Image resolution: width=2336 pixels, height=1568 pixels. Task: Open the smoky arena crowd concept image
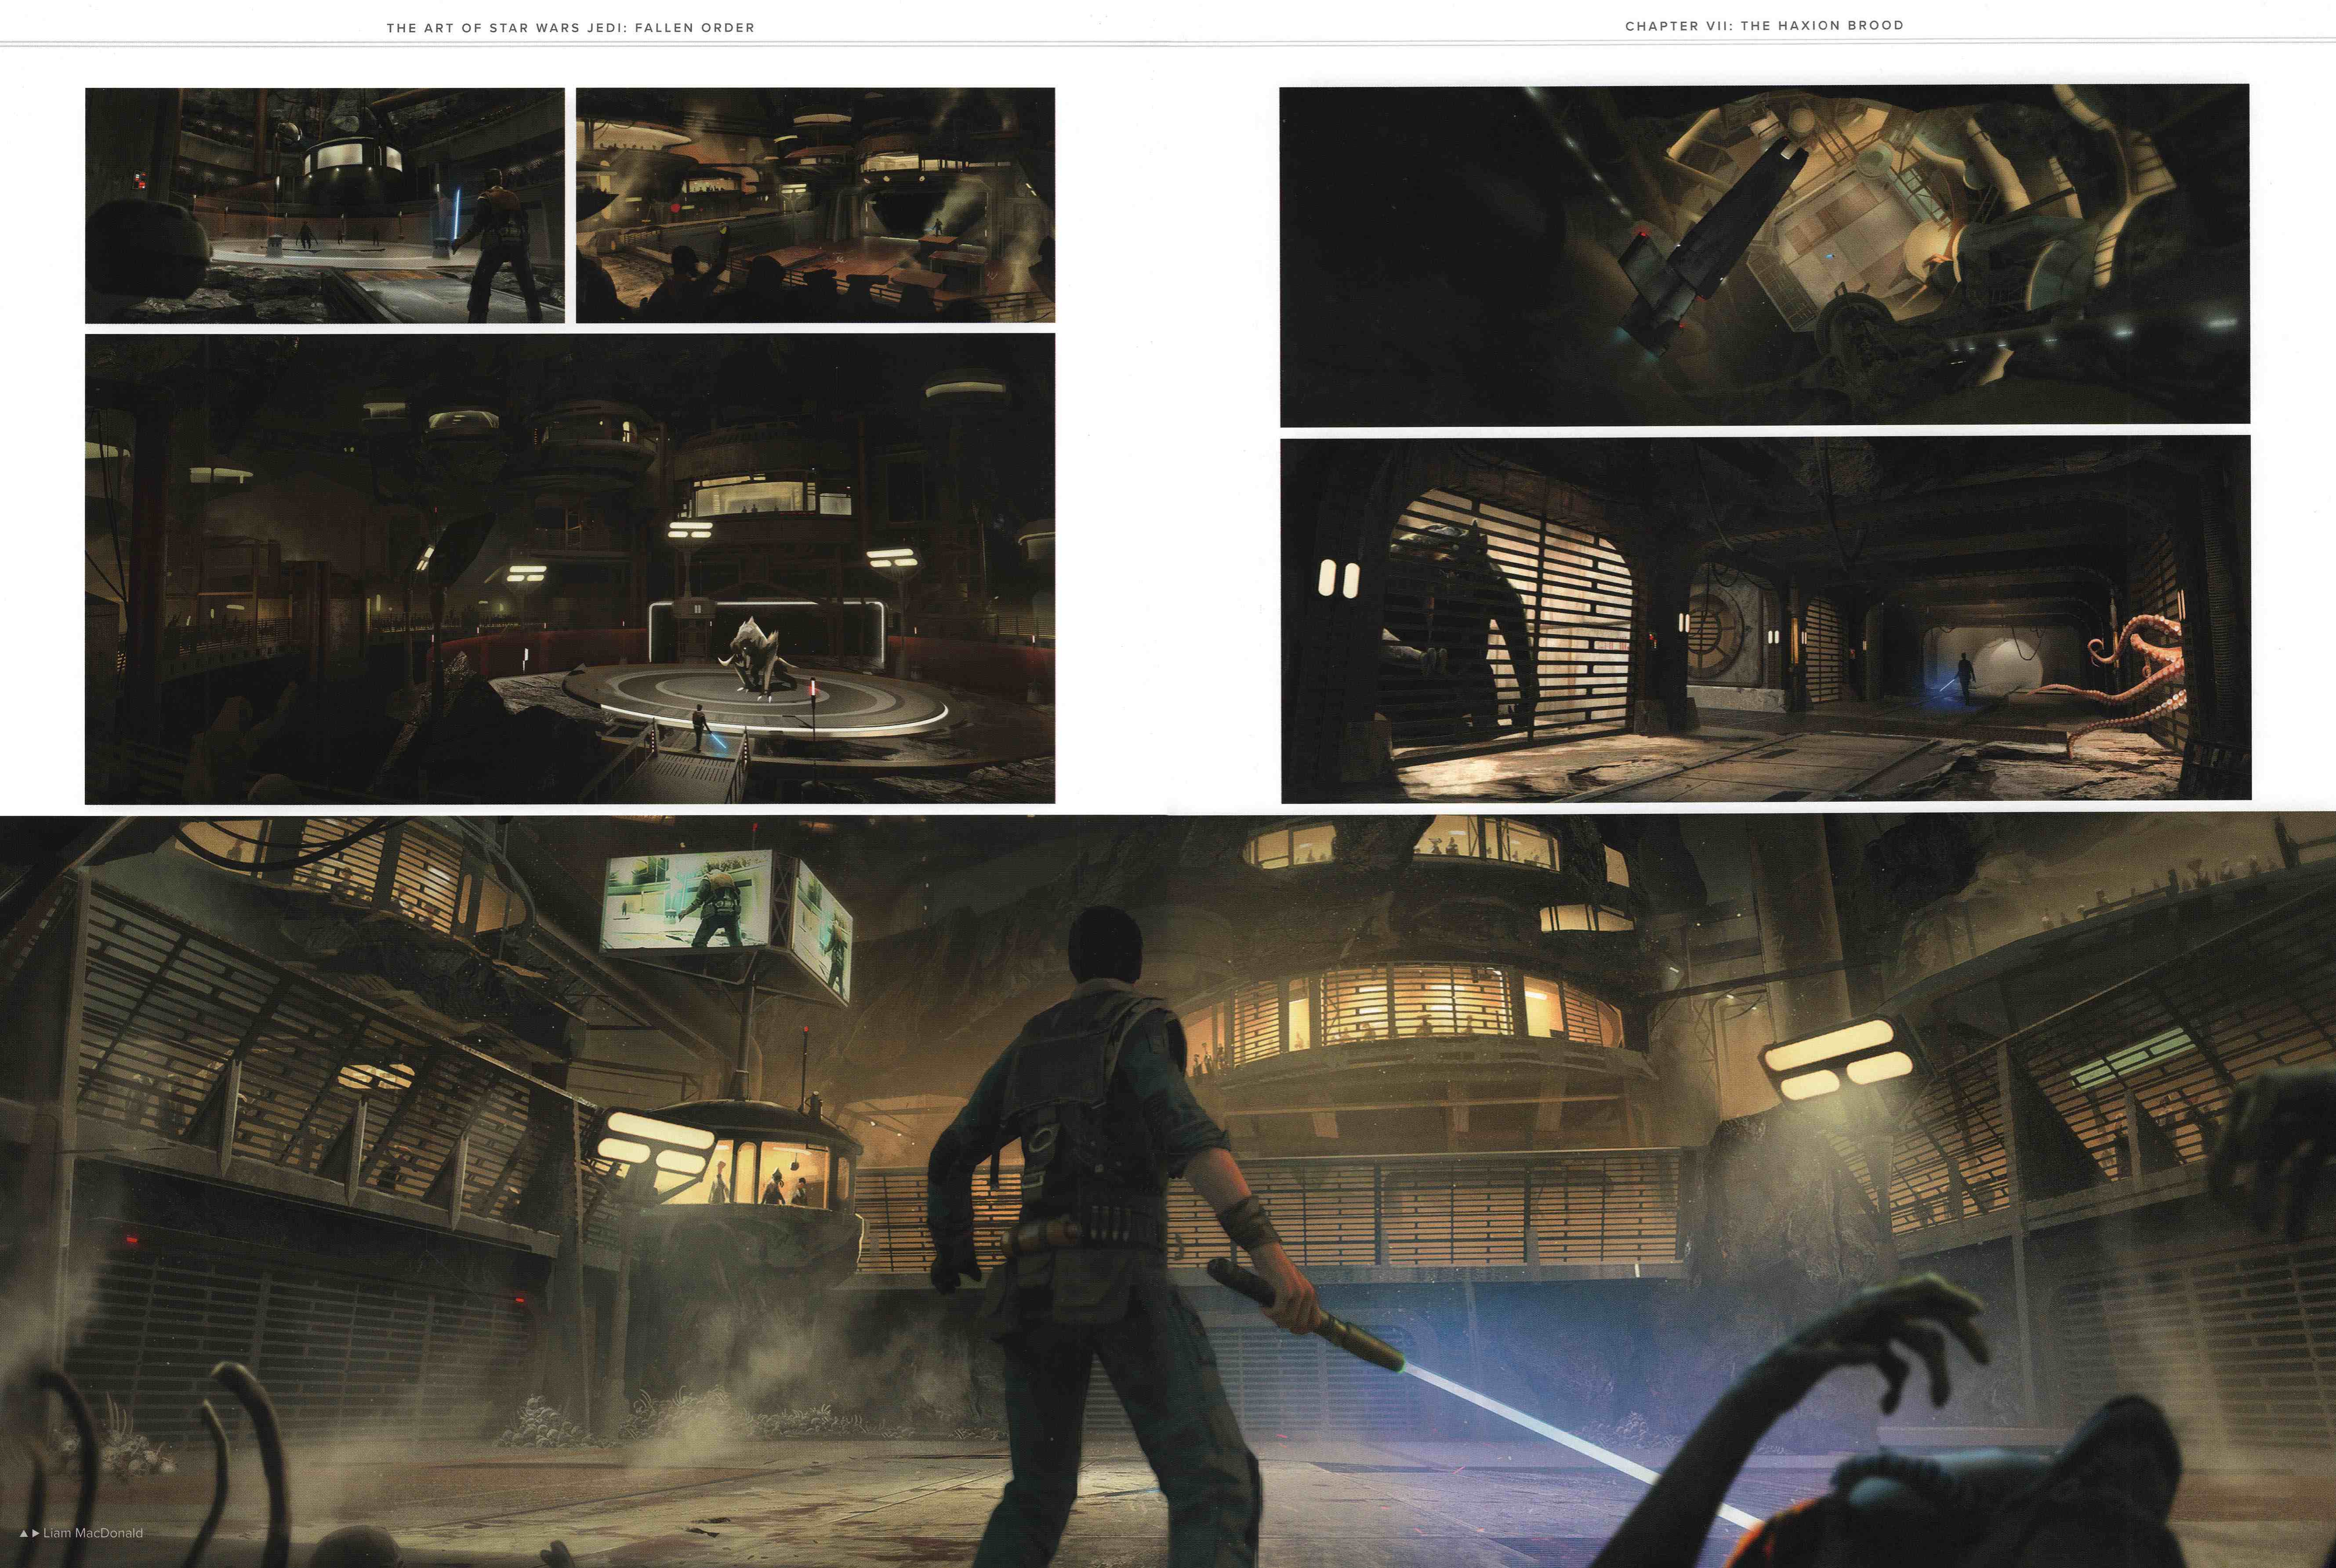[x=815, y=205]
